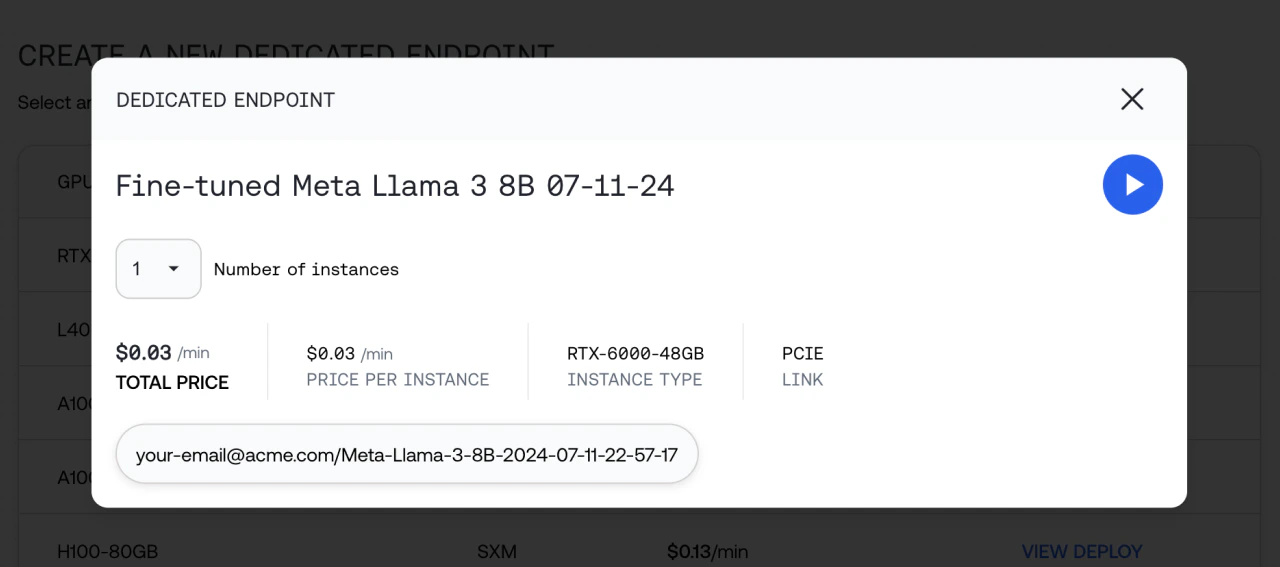1280x567 pixels.
Task: Click the endpoint name pill with your-email@acme.com
Action: (406, 455)
